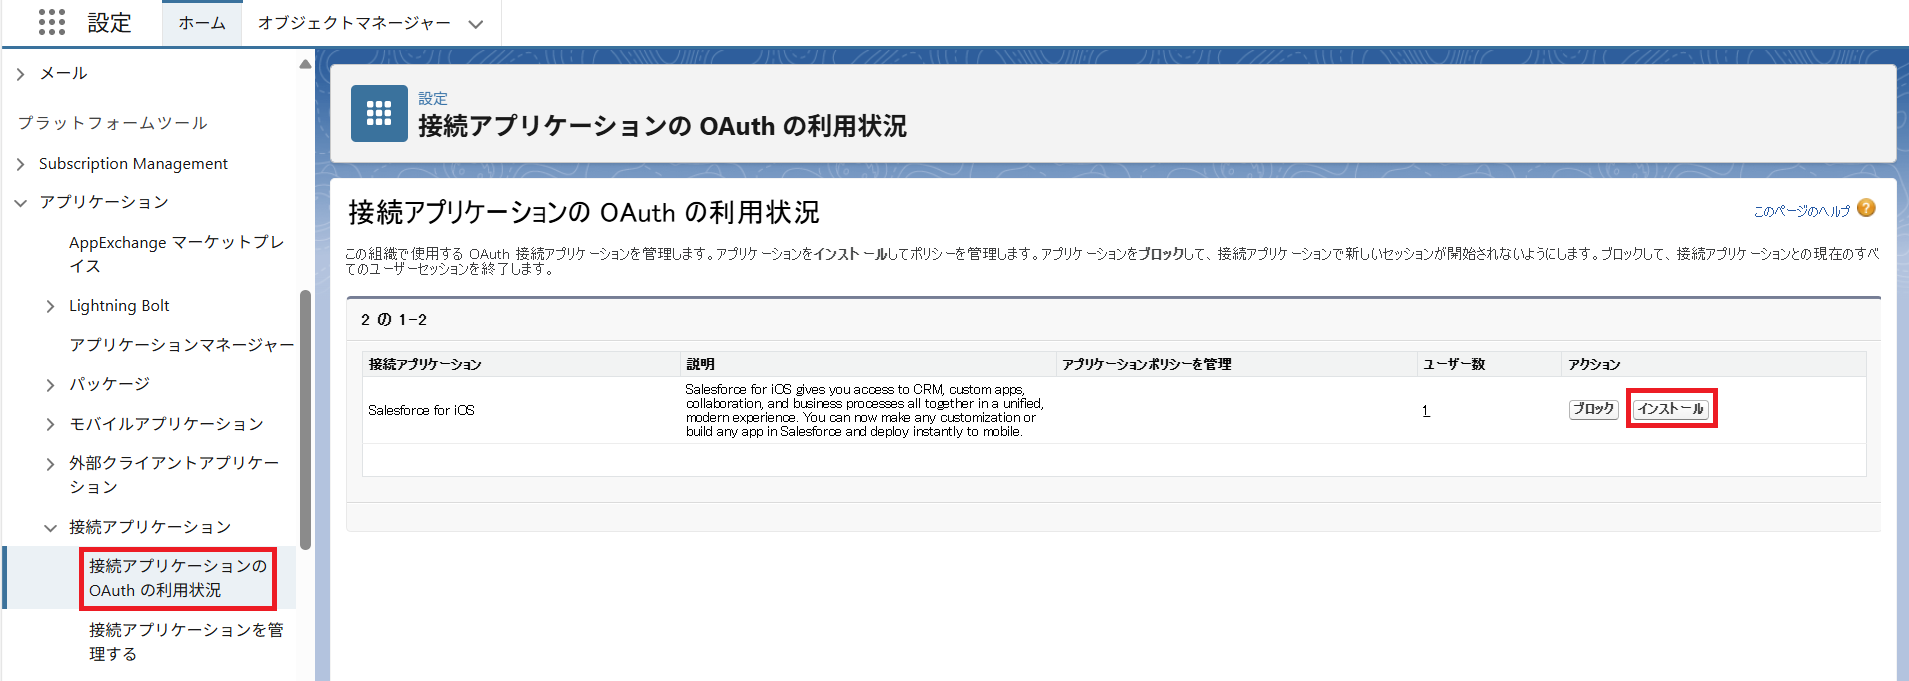The image size is (1909, 681).
Task: Expand モバイルアプリケーション in the sidebar
Action: (51, 425)
